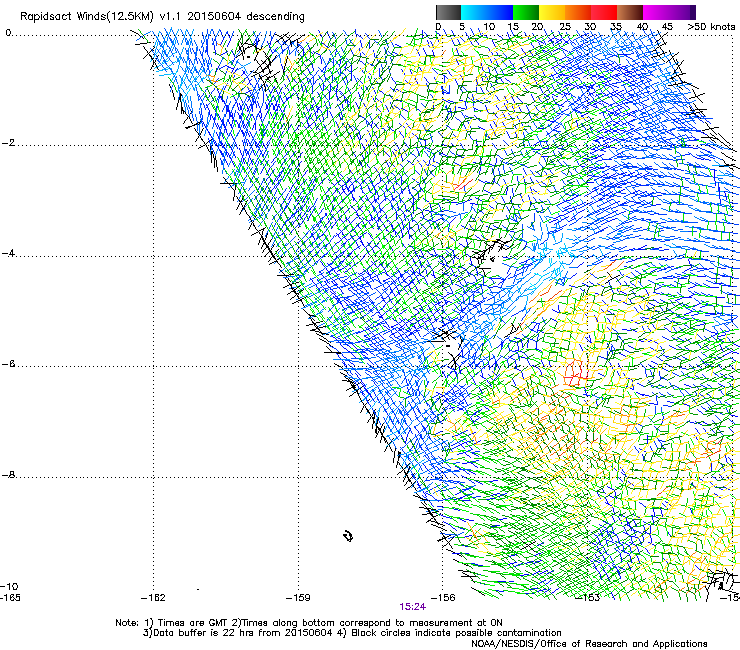The image size is (740, 650).
Task: Click legend scale number '20'
Action: (537, 27)
